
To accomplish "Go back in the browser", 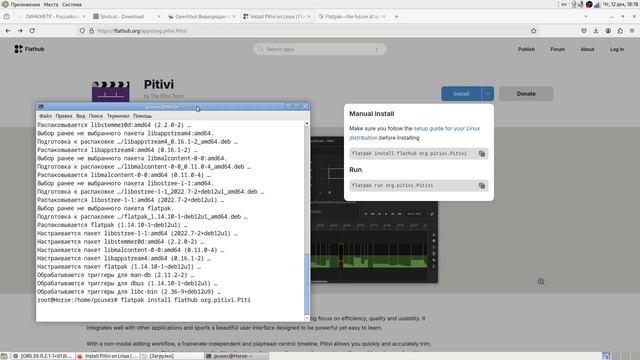I will (x=8, y=31).
